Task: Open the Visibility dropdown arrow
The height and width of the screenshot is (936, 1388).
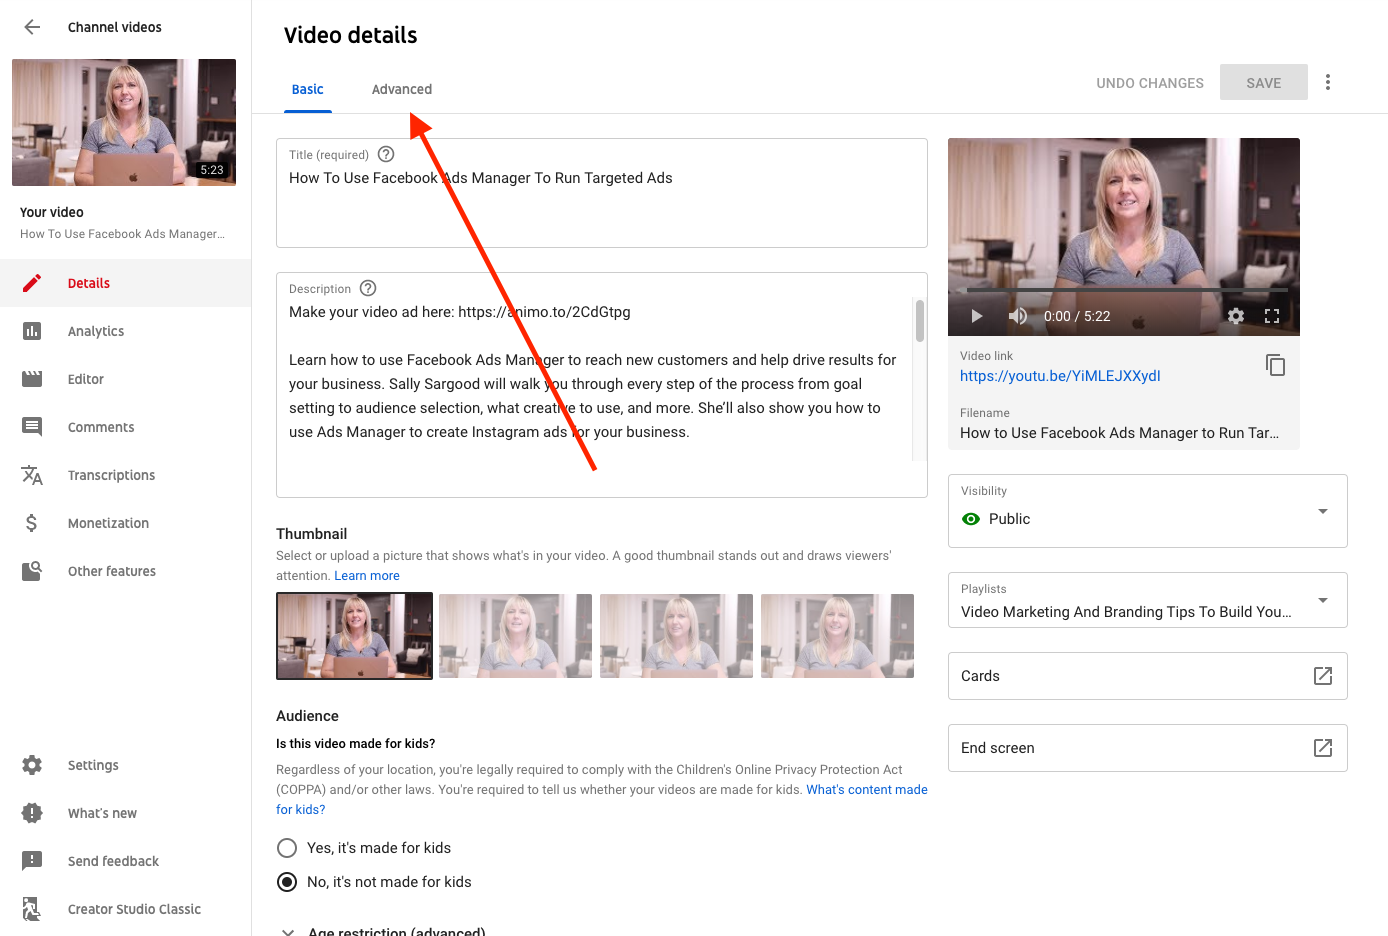Action: [x=1323, y=511]
